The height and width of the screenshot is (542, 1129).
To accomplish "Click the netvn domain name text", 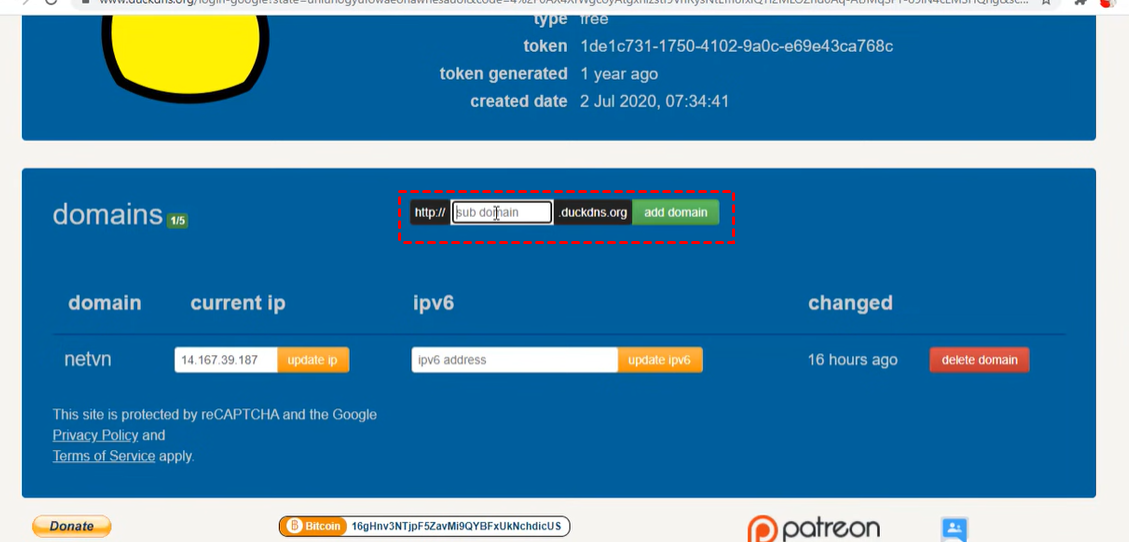I will click(88, 359).
